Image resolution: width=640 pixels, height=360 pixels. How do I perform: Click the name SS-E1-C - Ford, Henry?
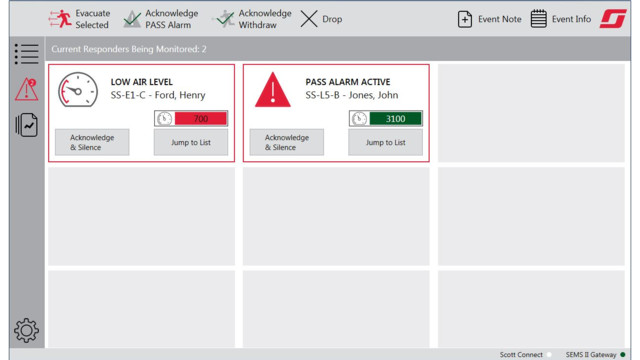click(158, 95)
